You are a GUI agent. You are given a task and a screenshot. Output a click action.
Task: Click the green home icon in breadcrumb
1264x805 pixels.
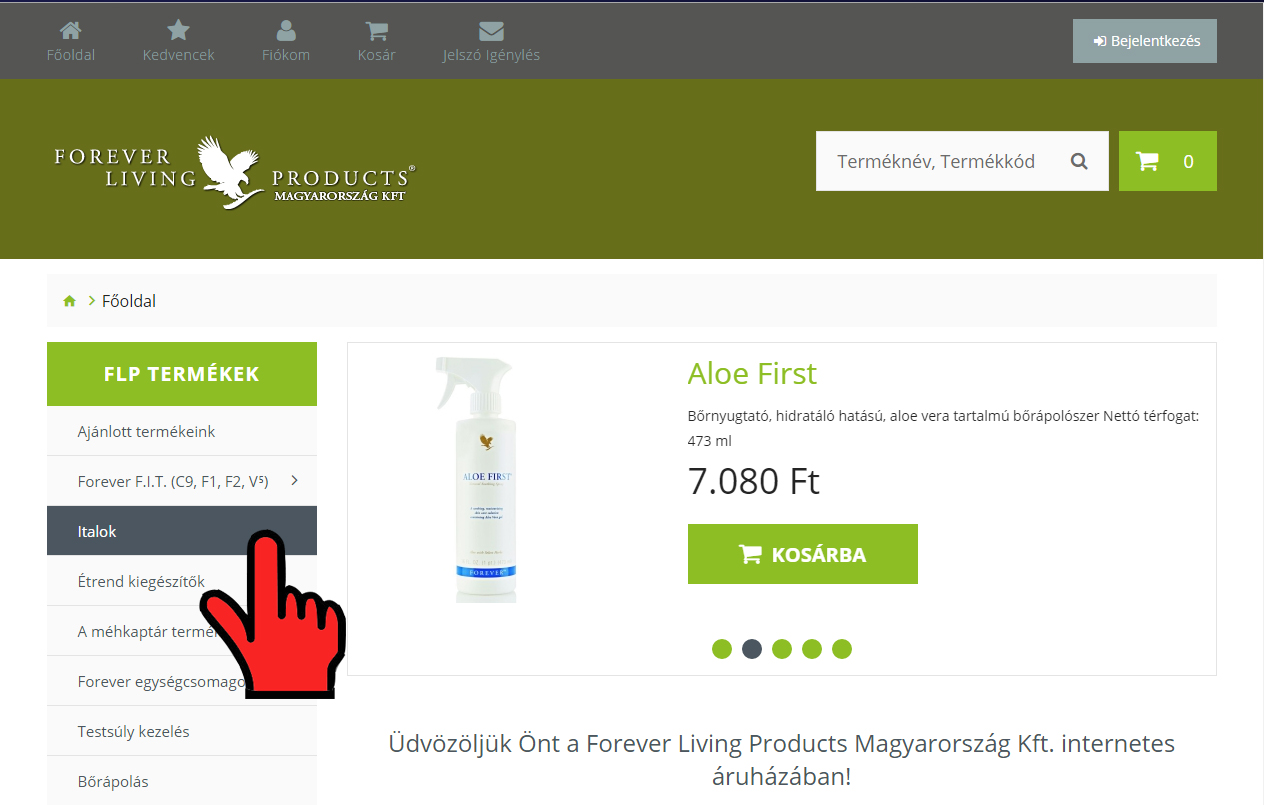point(69,301)
